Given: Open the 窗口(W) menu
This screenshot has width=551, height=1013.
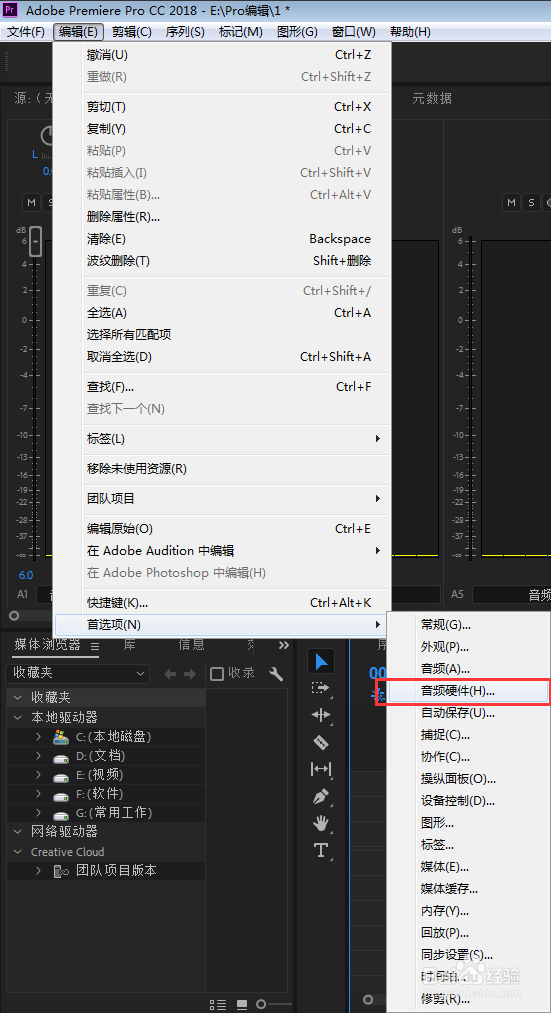Looking at the screenshot, I should tap(353, 32).
